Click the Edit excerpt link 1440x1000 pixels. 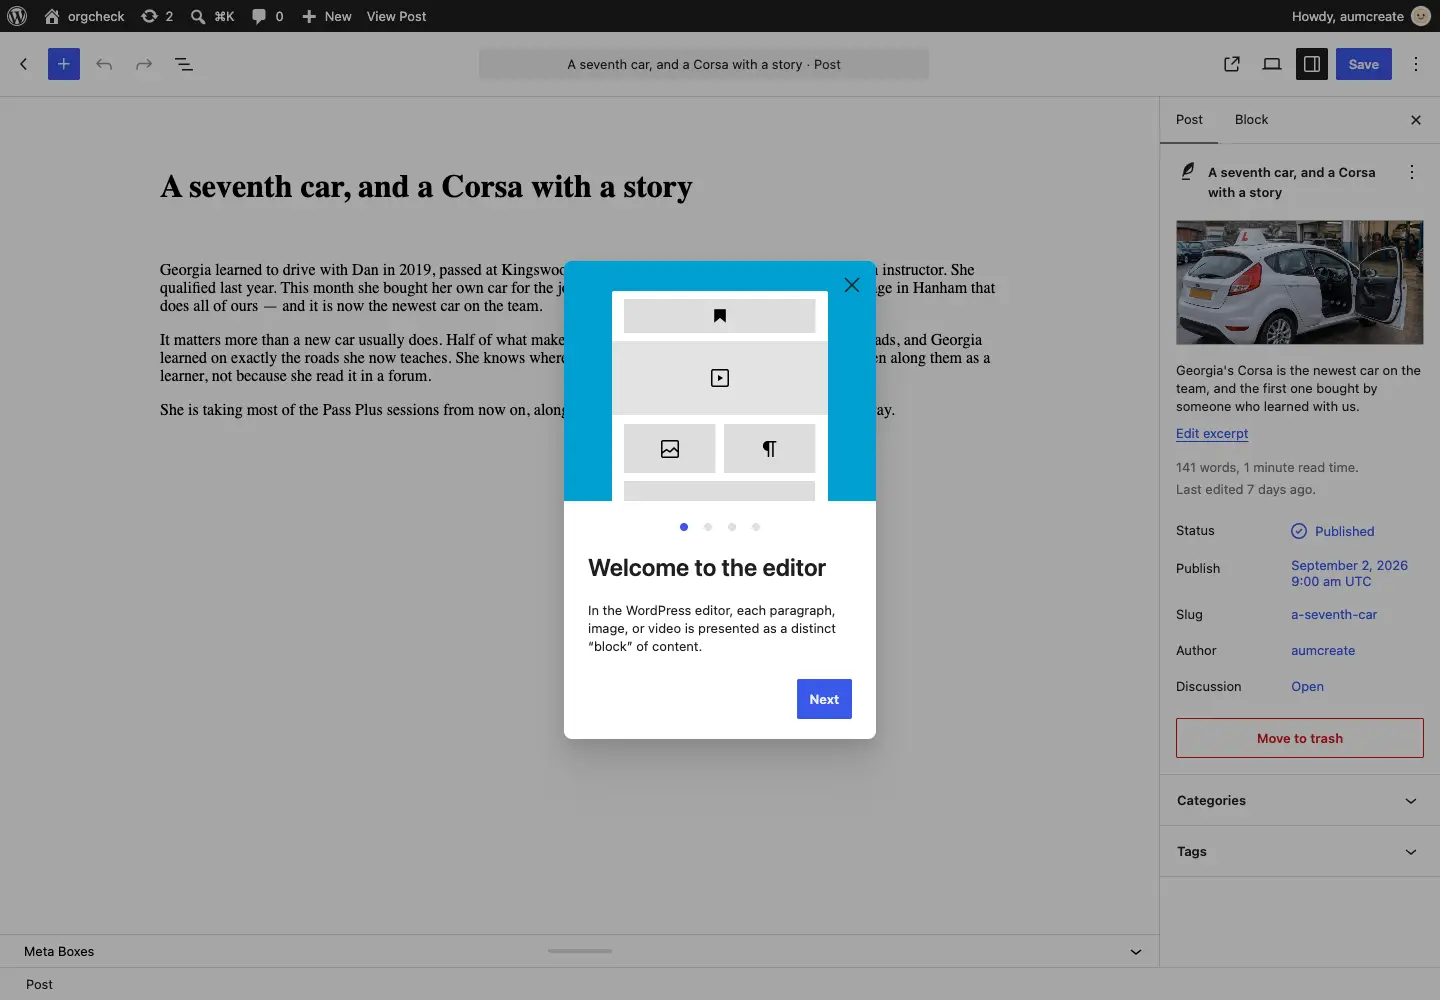(1212, 434)
